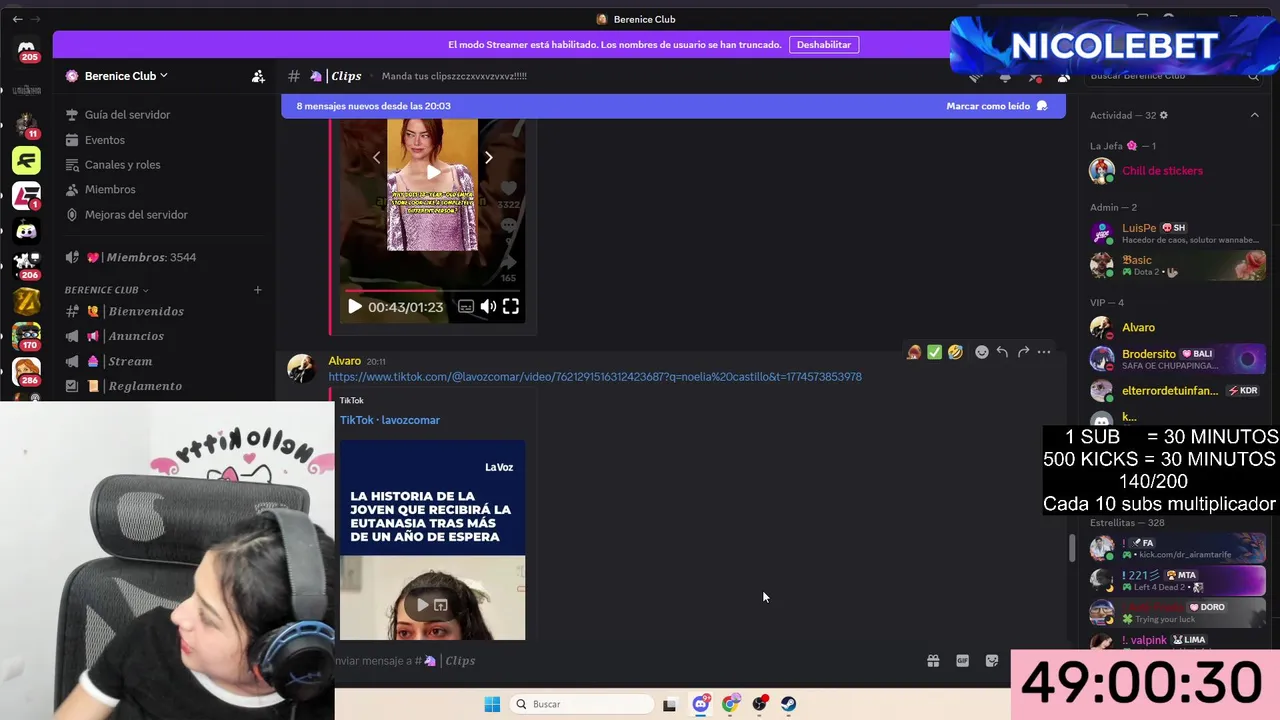The width and height of the screenshot is (1280, 720).
Task: Seek on the video progress bar
Action: coord(432,291)
